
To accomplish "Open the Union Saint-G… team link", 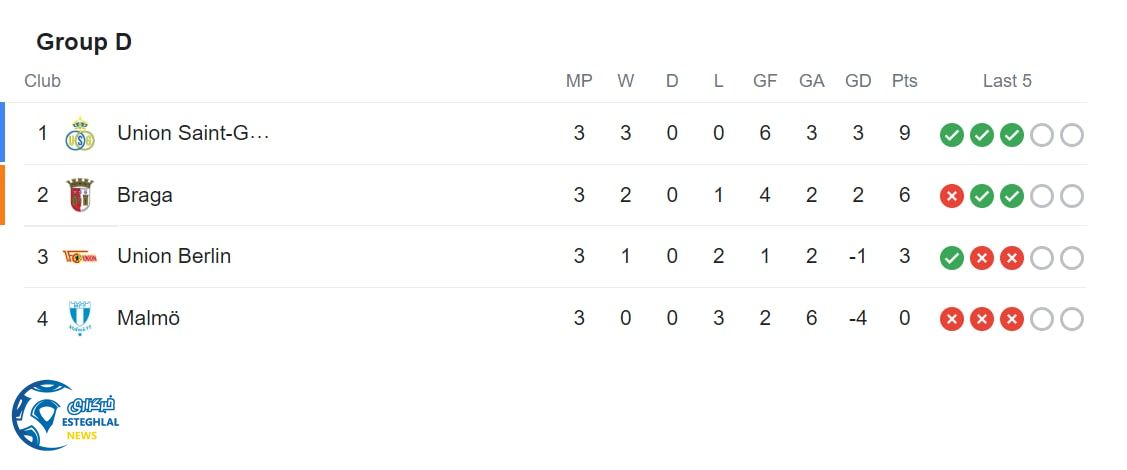I will (193, 133).
